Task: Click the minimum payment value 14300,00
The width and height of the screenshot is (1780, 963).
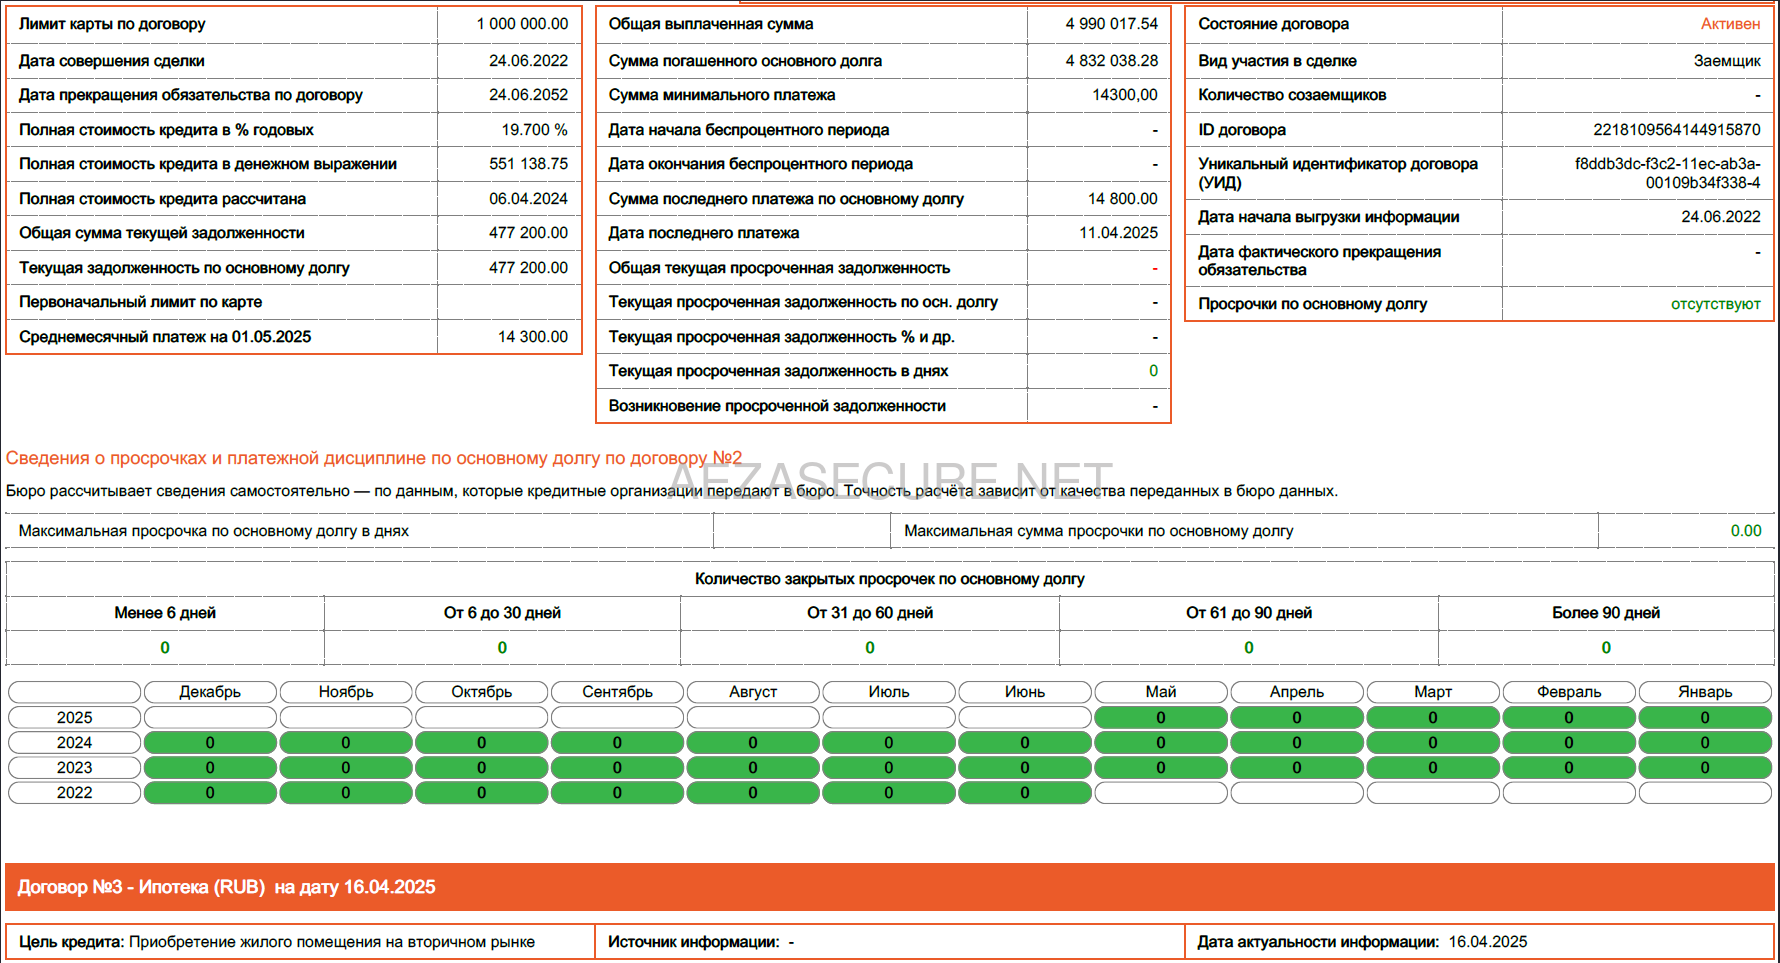Action: click(x=1124, y=95)
